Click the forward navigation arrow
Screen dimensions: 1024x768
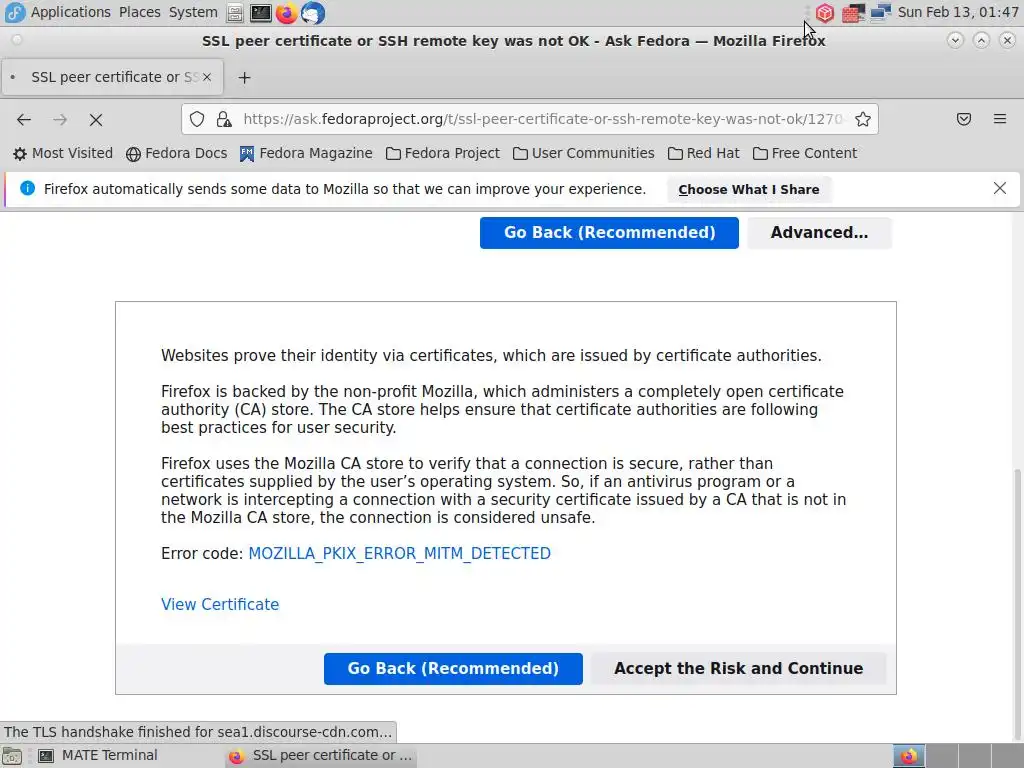(60, 120)
